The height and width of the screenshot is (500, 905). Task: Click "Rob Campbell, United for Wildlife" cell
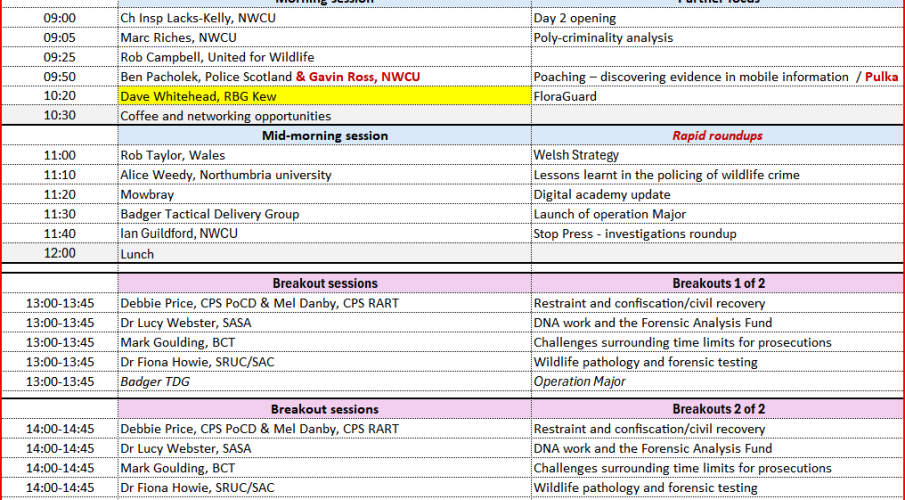(217, 57)
